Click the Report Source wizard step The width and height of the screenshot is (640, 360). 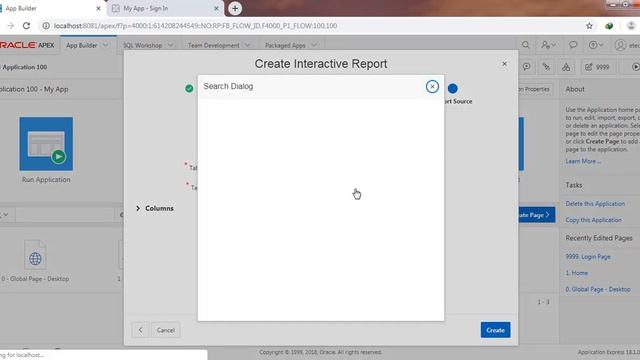point(453,89)
